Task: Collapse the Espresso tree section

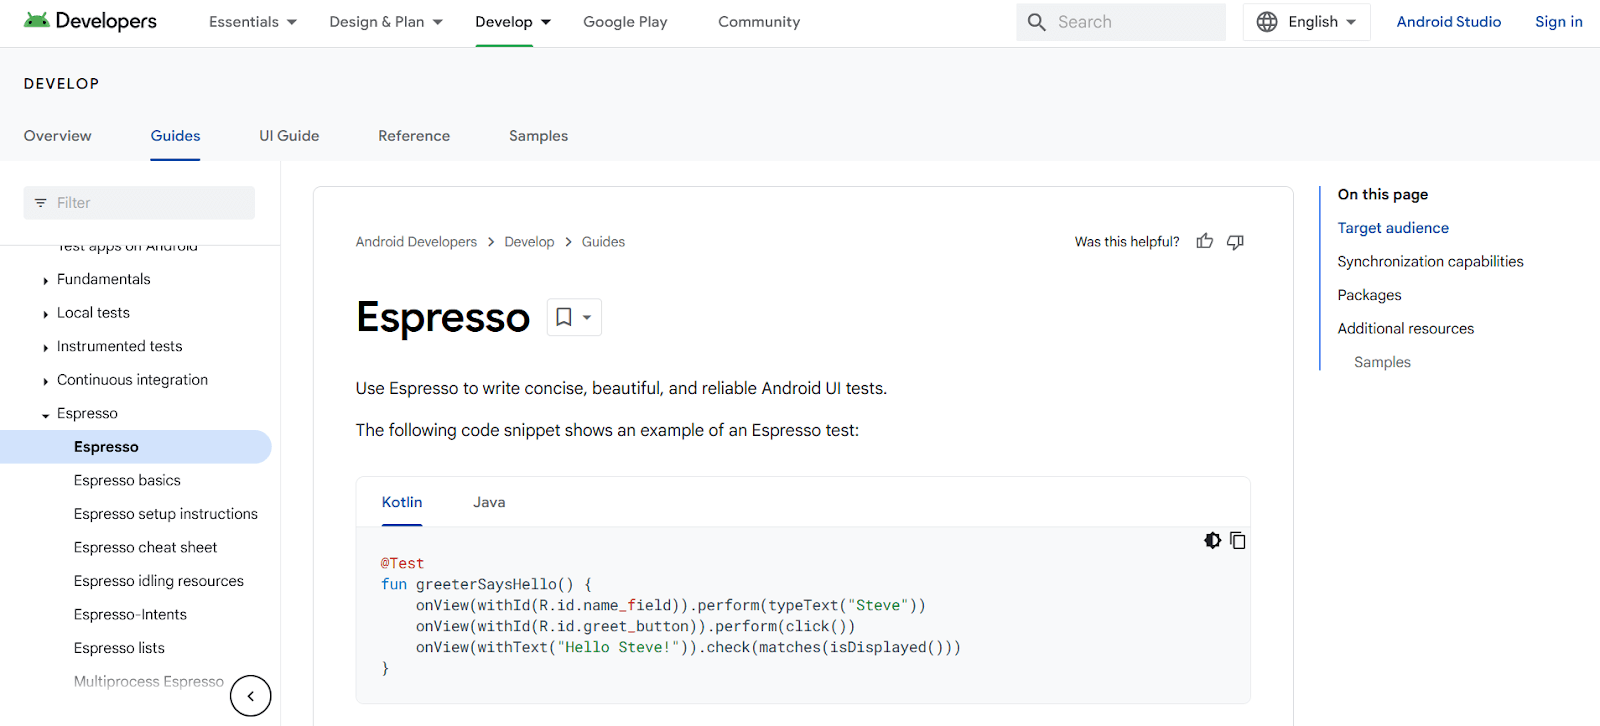Action: coord(46,415)
